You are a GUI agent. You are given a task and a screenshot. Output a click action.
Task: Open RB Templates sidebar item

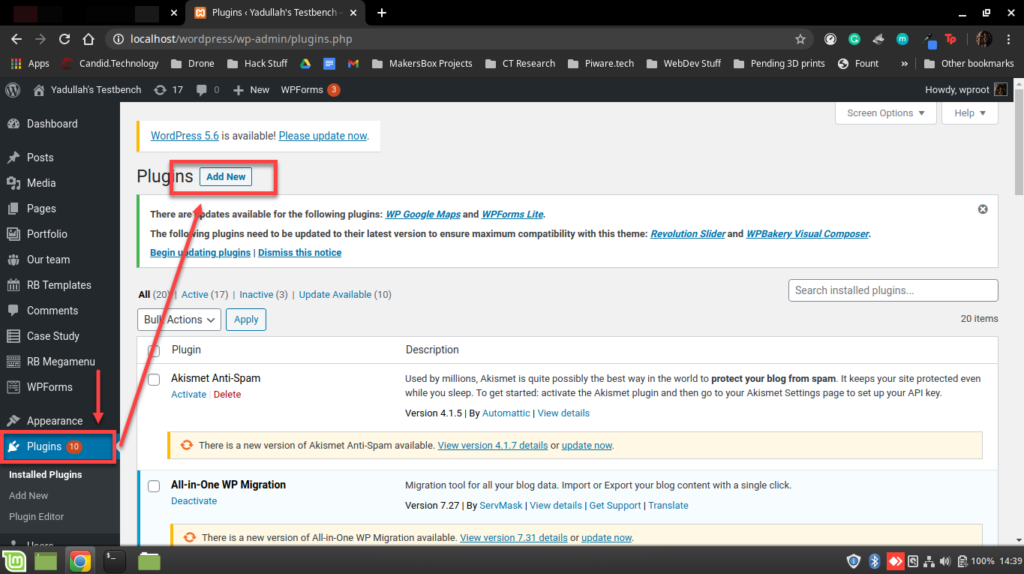[x=59, y=285]
